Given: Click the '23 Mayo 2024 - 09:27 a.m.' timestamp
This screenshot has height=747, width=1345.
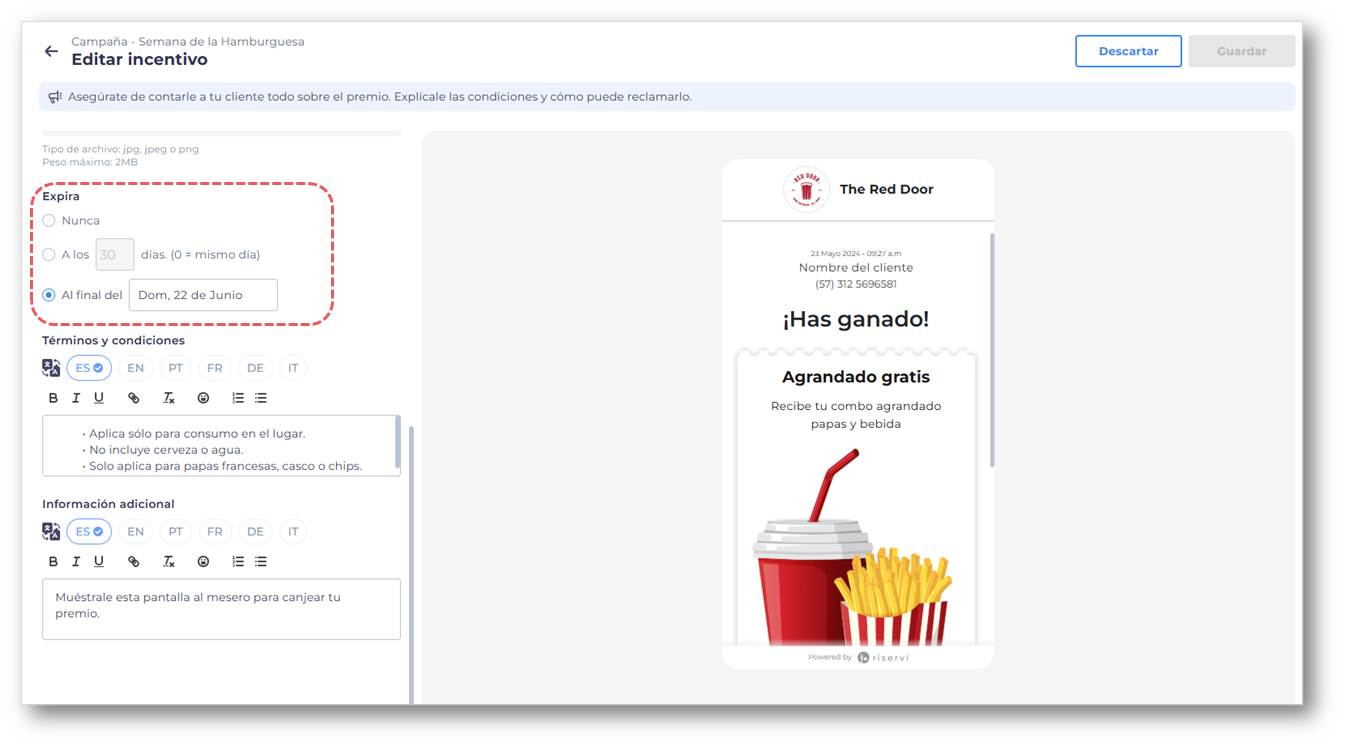Looking at the screenshot, I should click(x=856, y=254).
